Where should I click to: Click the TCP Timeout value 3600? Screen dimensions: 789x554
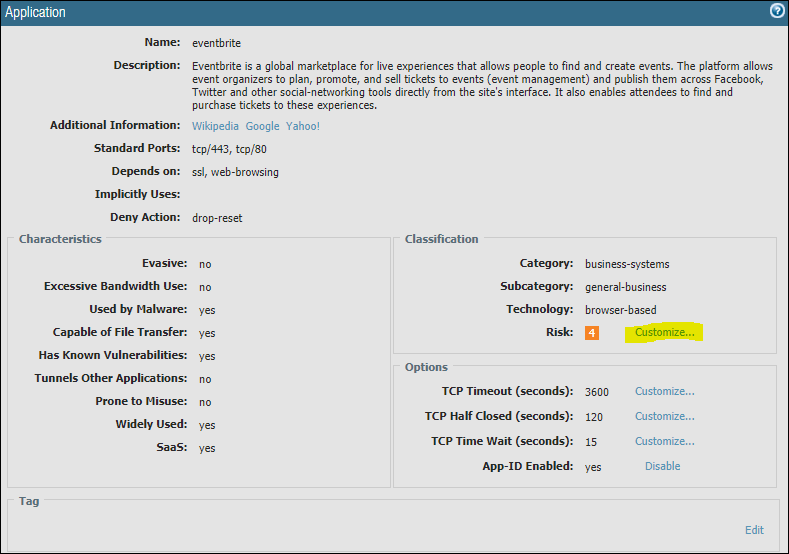click(596, 392)
